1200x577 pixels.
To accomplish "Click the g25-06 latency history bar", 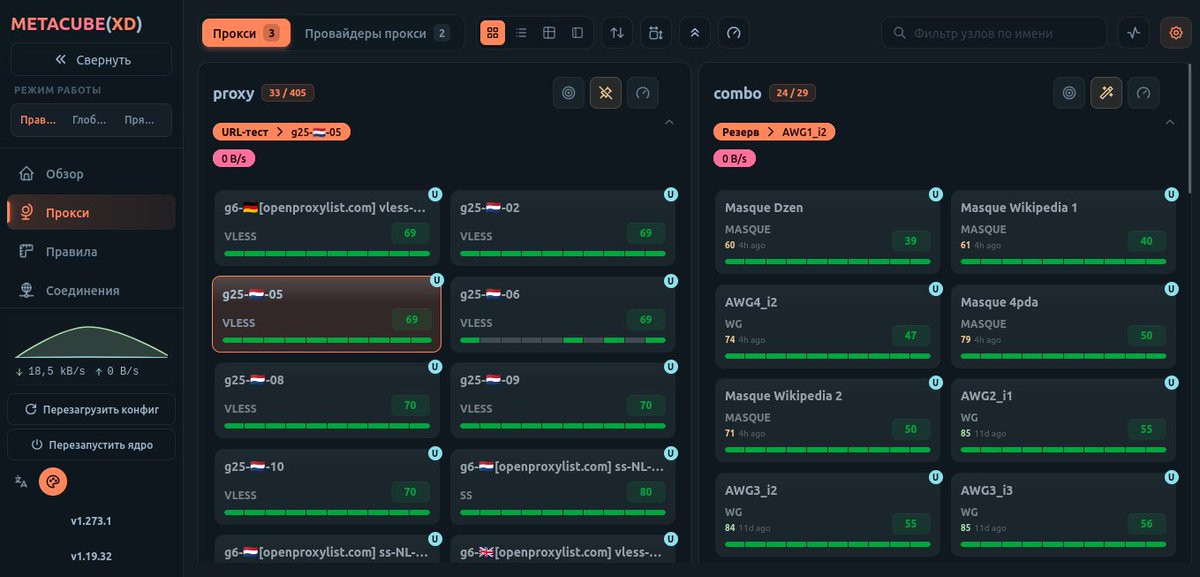I will tap(562, 340).
